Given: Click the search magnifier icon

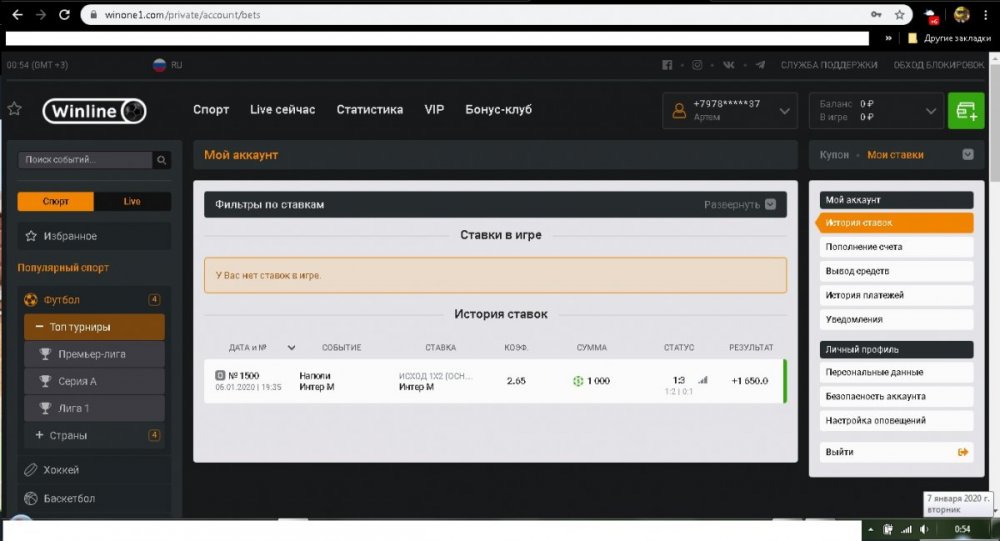Looking at the screenshot, I should click(x=161, y=160).
